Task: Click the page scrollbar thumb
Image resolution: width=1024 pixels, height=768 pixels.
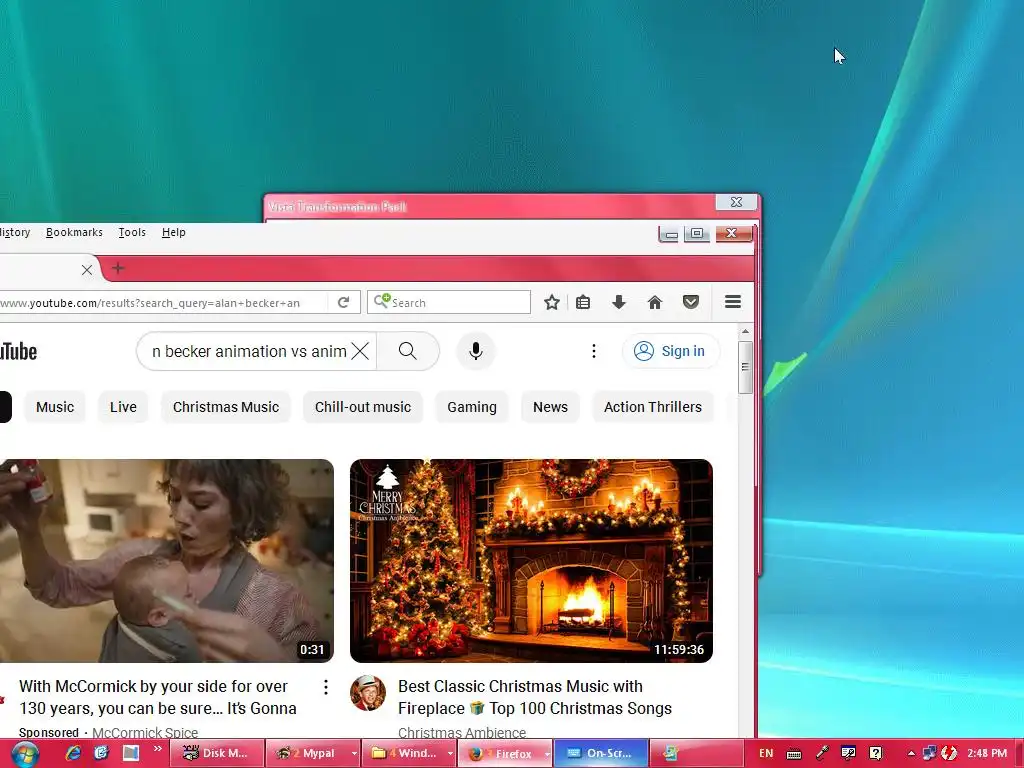Action: tap(745, 367)
